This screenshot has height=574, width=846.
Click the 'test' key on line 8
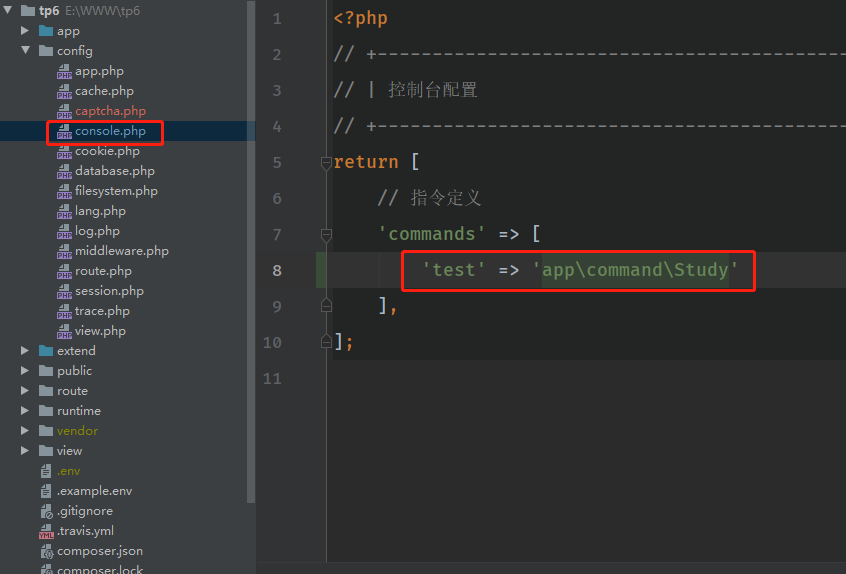454,270
